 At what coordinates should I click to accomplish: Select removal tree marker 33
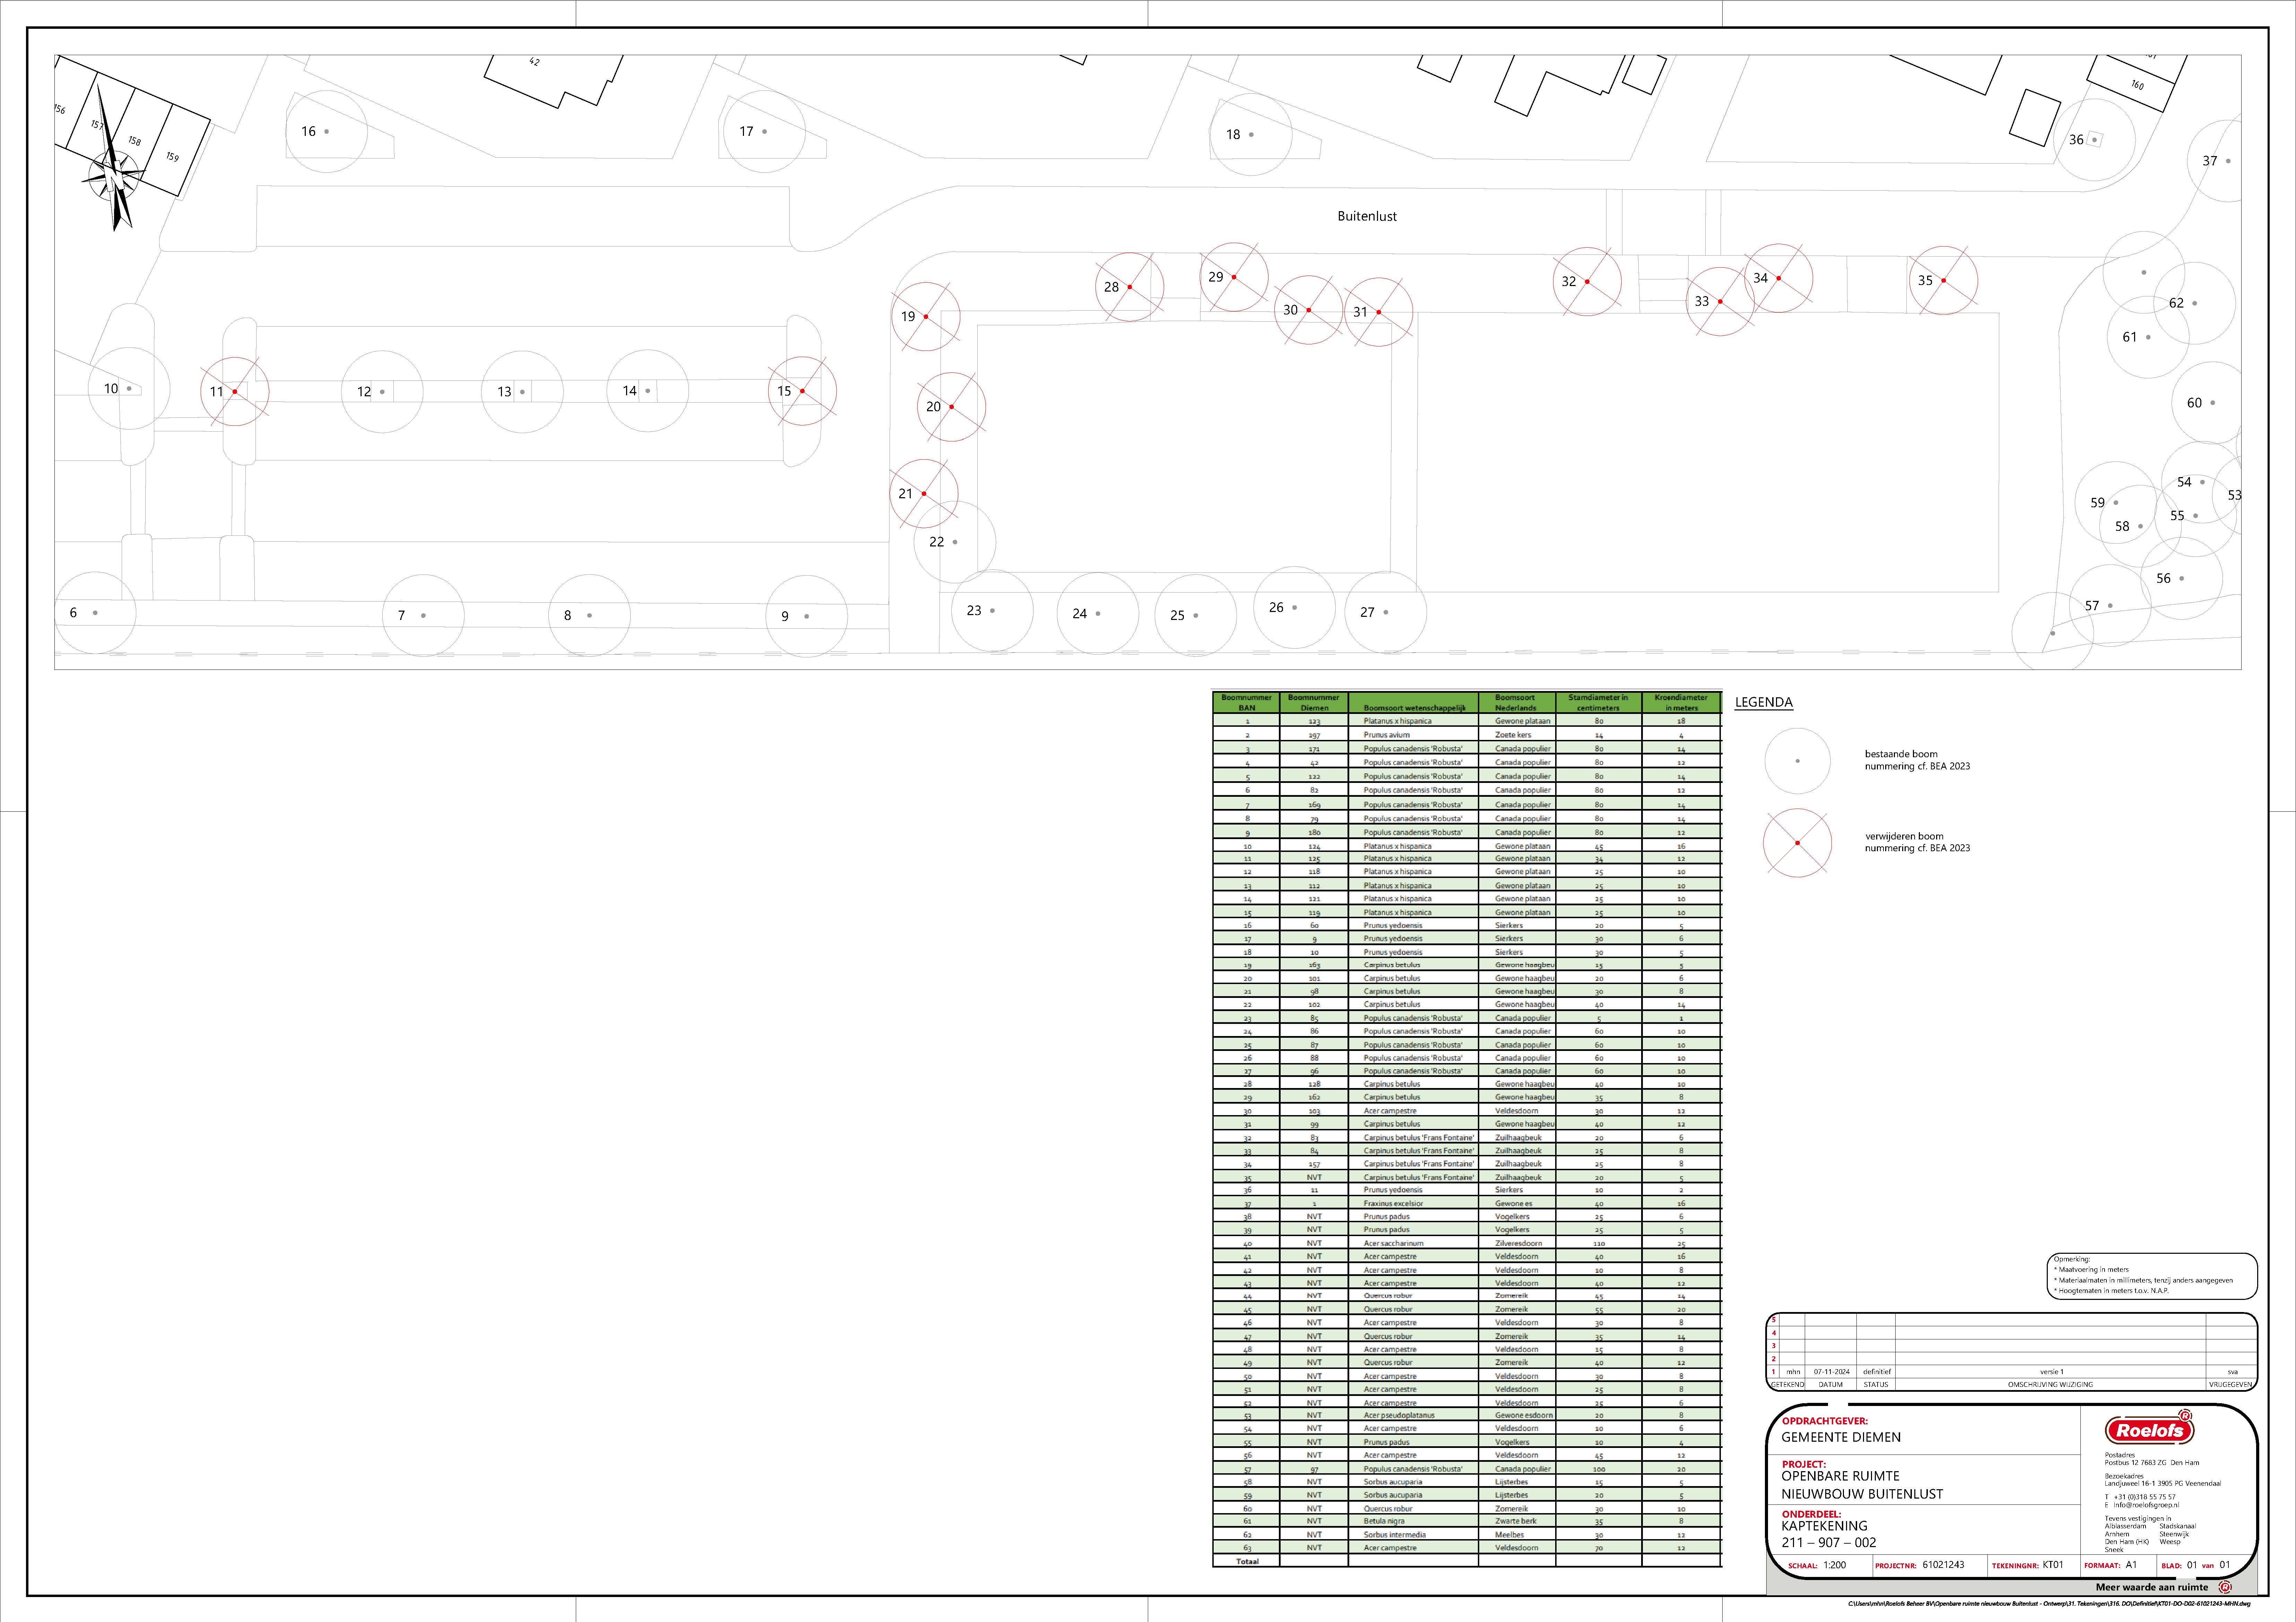1720,301
